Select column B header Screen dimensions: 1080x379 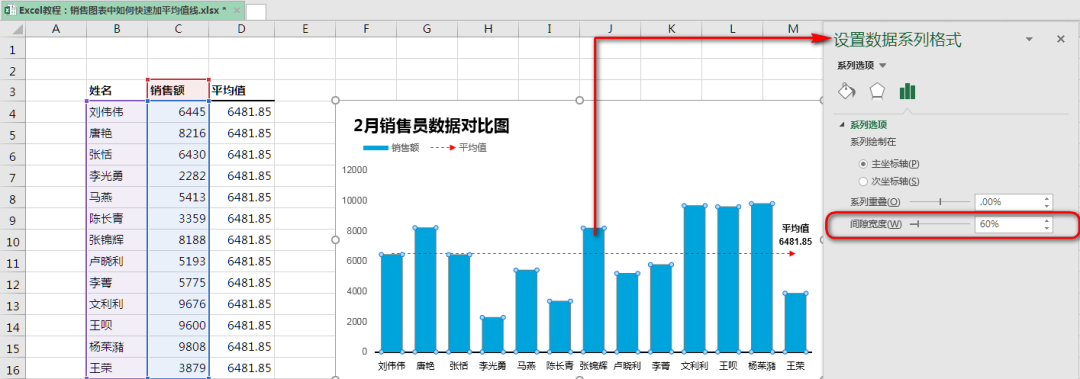pos(116,29)
